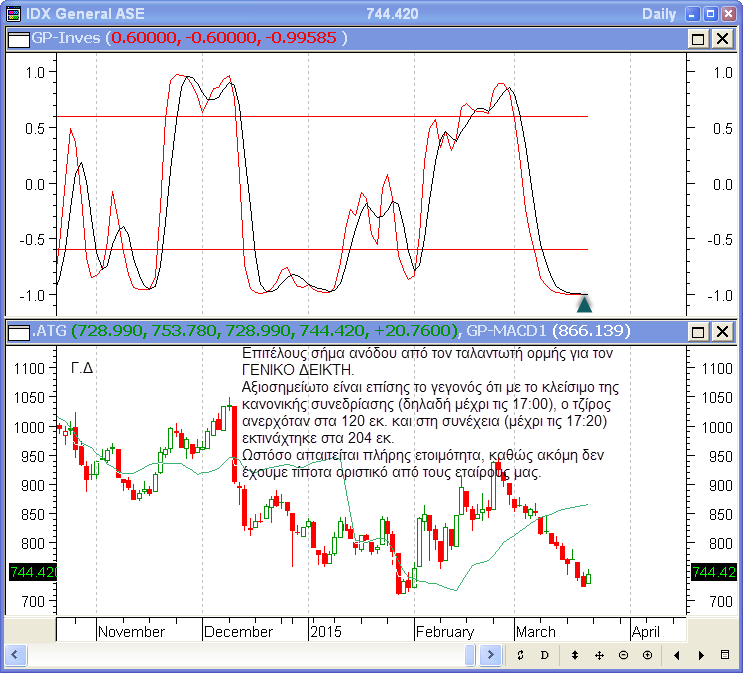Click March on the date axis
Viewport: 743px width, 673px height.
[x=535, y=632]
